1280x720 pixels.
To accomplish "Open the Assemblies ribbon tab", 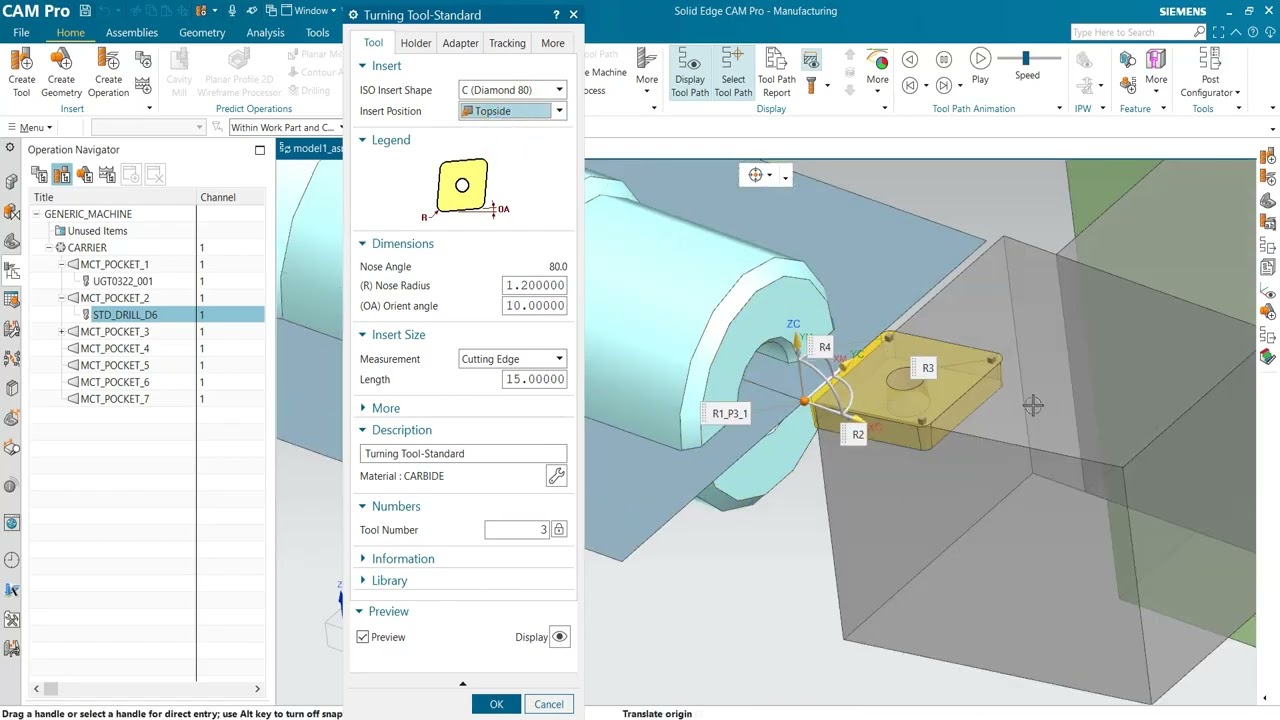I will (132, 33).
